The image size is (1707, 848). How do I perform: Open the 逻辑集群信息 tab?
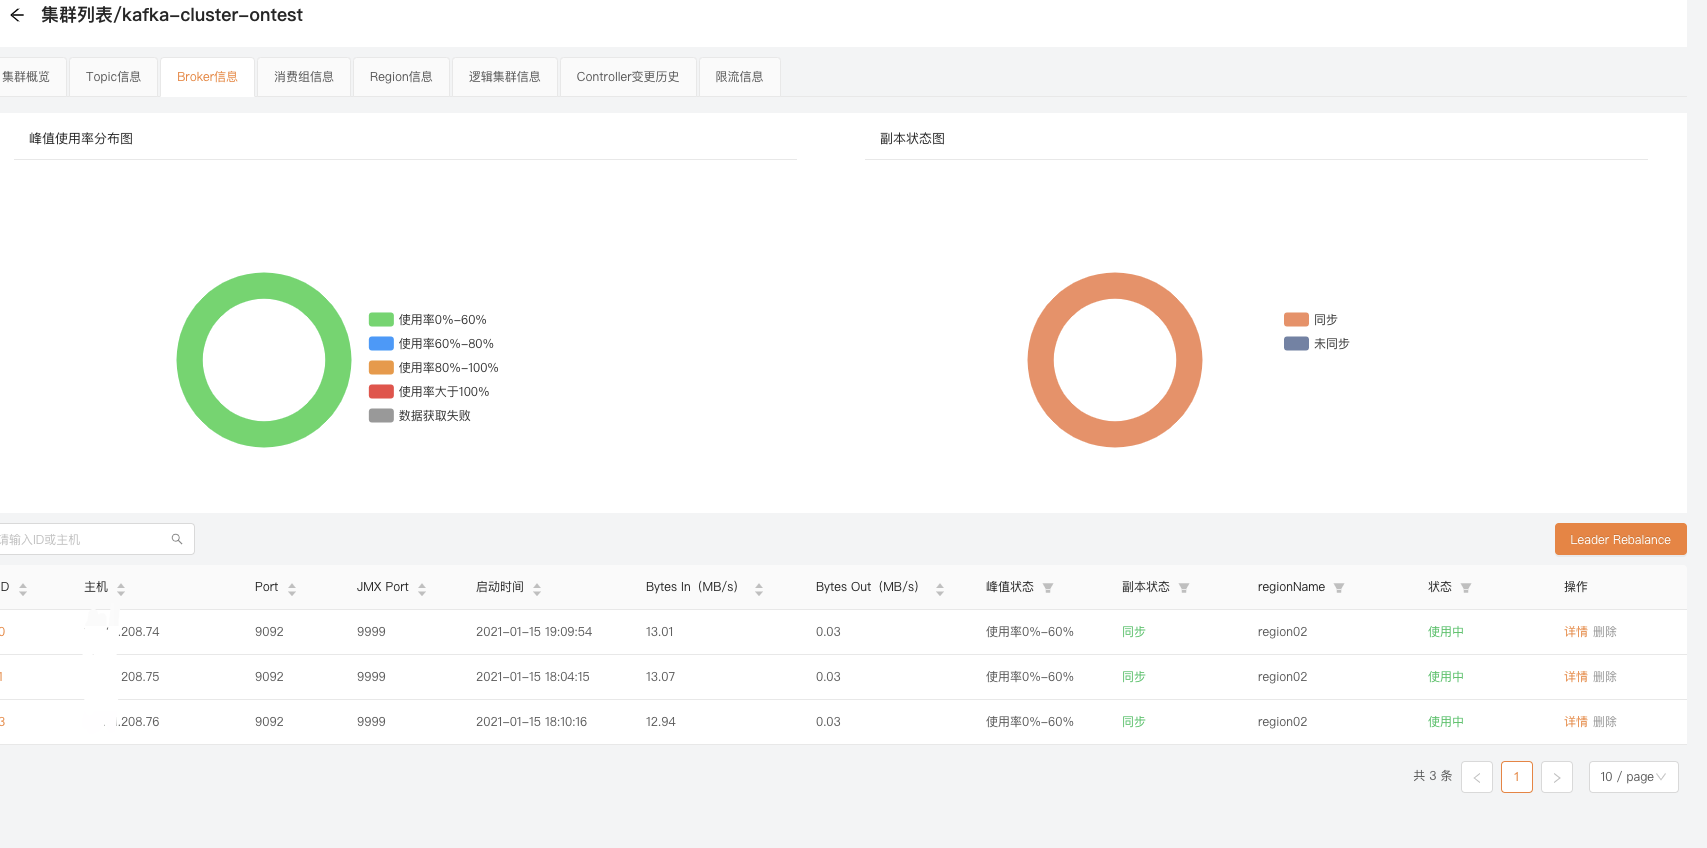pyautogui.click(x=505, y=77)
